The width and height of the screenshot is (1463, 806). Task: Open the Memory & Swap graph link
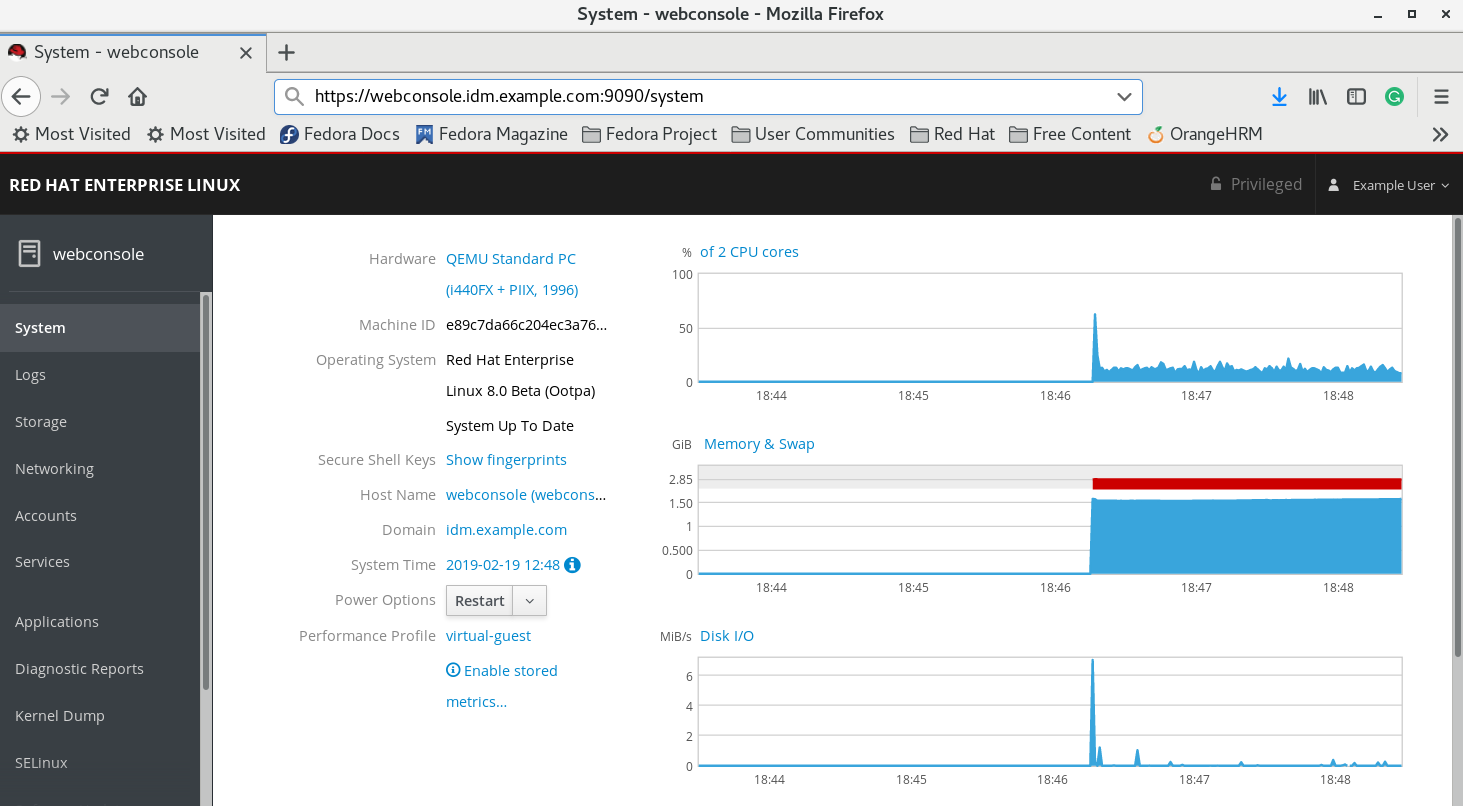(759, 444)
